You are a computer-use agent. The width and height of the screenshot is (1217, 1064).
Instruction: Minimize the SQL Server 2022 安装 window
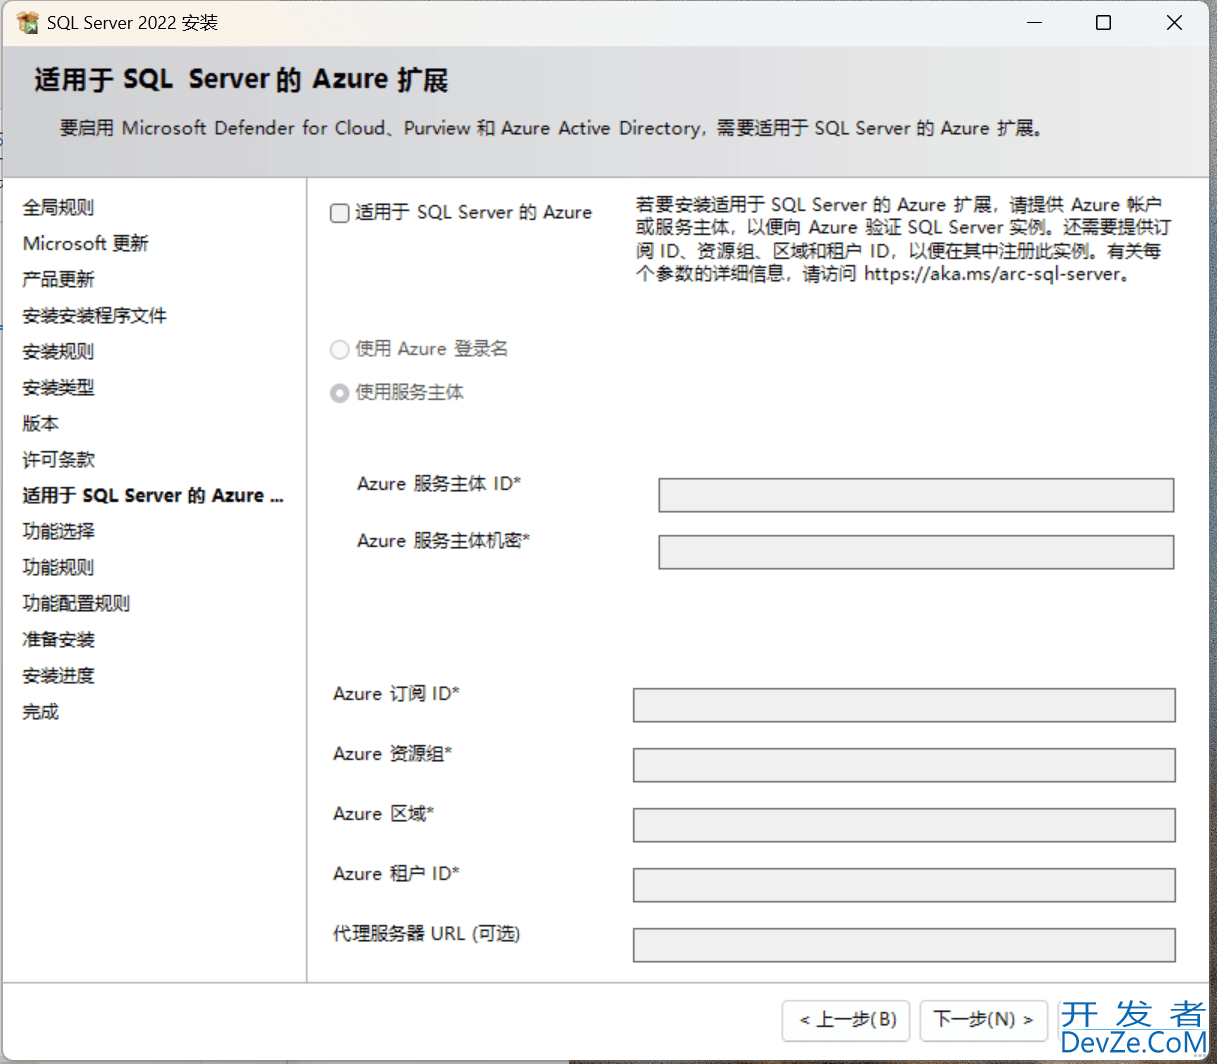tap(1034, 22)
